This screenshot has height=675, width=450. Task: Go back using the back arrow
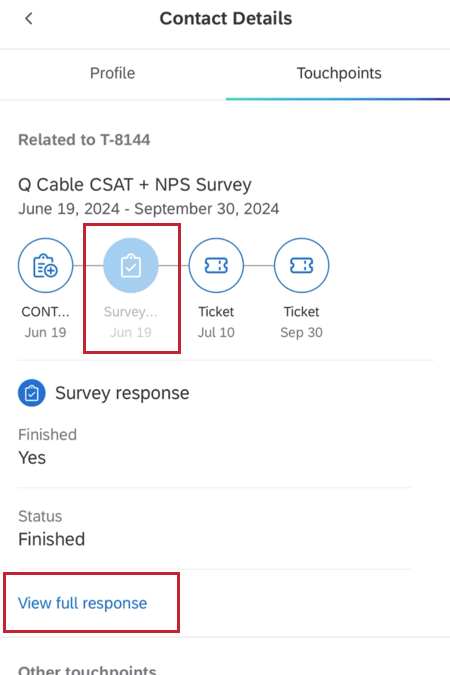(29, 19)
